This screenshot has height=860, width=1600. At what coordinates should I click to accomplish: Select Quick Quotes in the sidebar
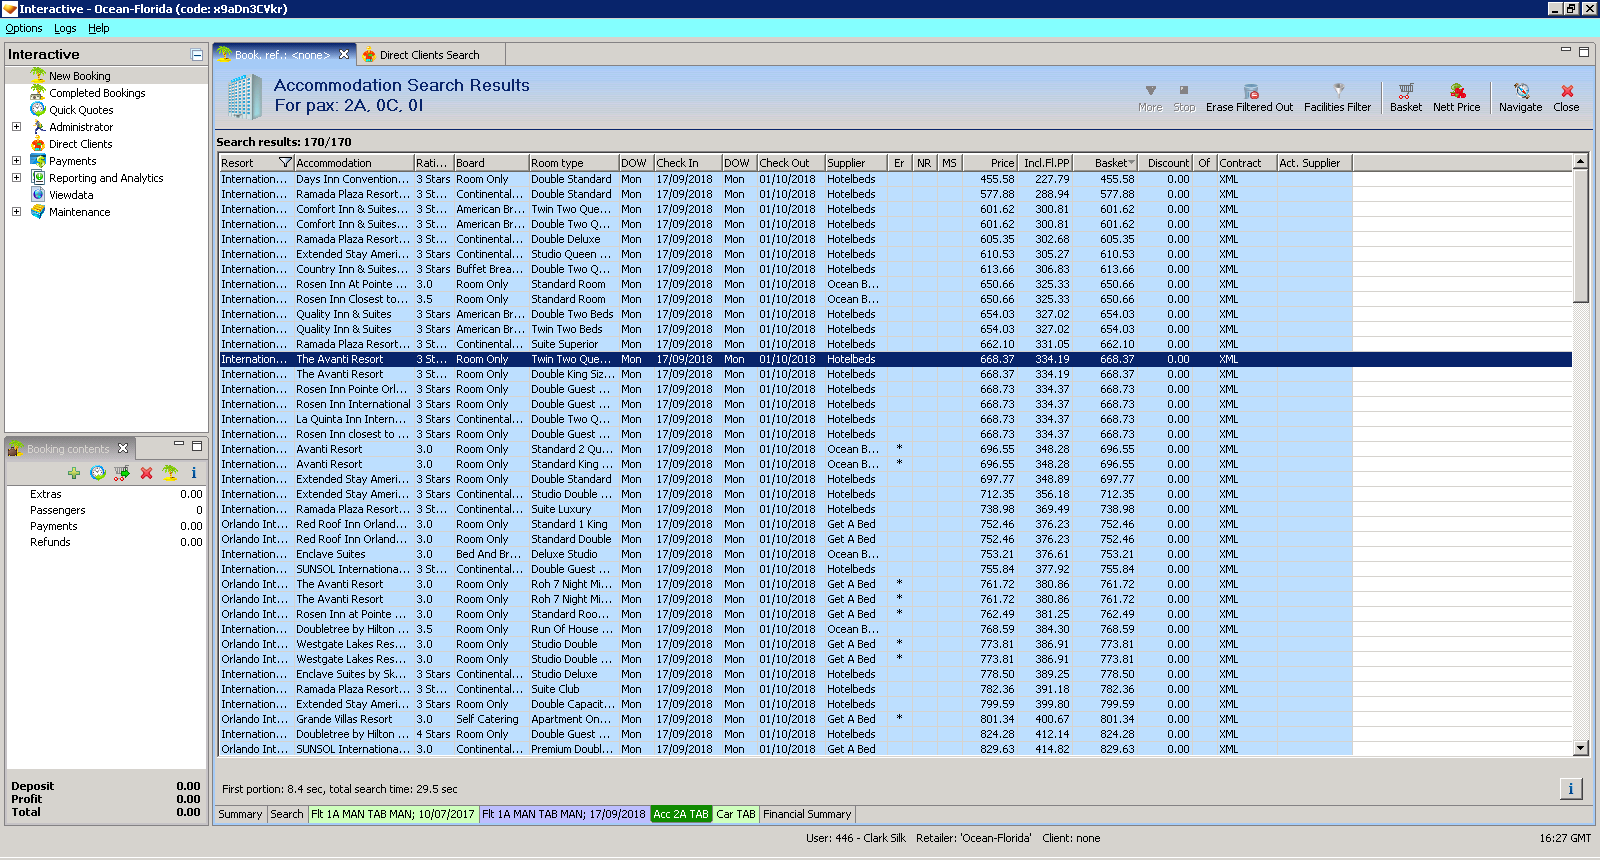(x=81, y=110)
